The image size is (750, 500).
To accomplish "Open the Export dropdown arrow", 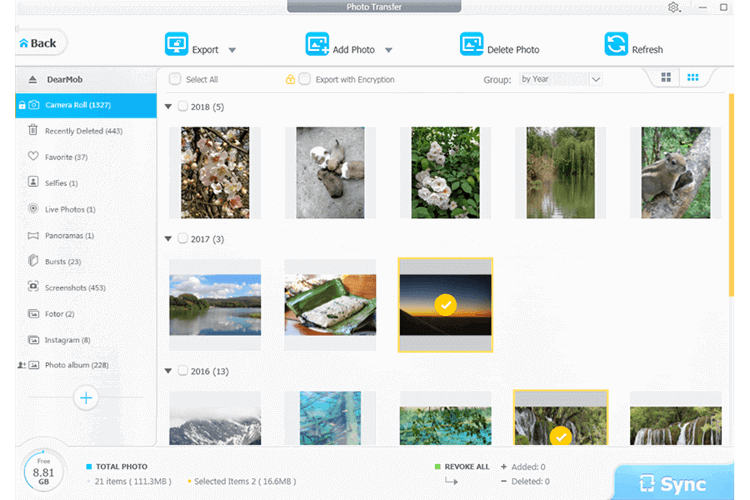I will pos(232,50).
